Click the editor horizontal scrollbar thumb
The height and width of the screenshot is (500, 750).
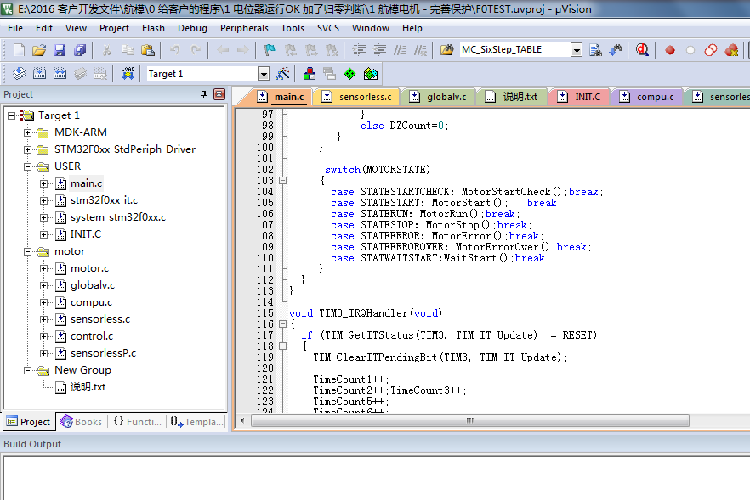470,421
